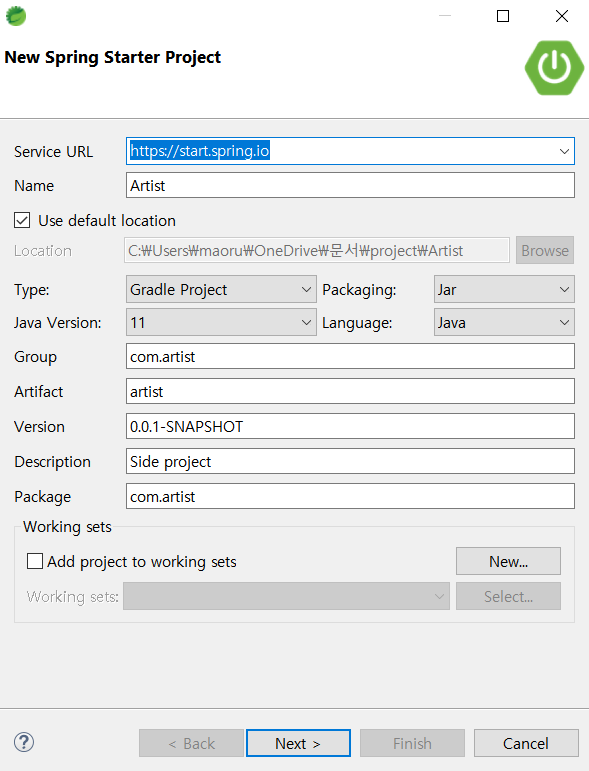The width and height of the screenshot is (589, 771).
Task: Click the Name field containing Artist
Action: (350, 185)
